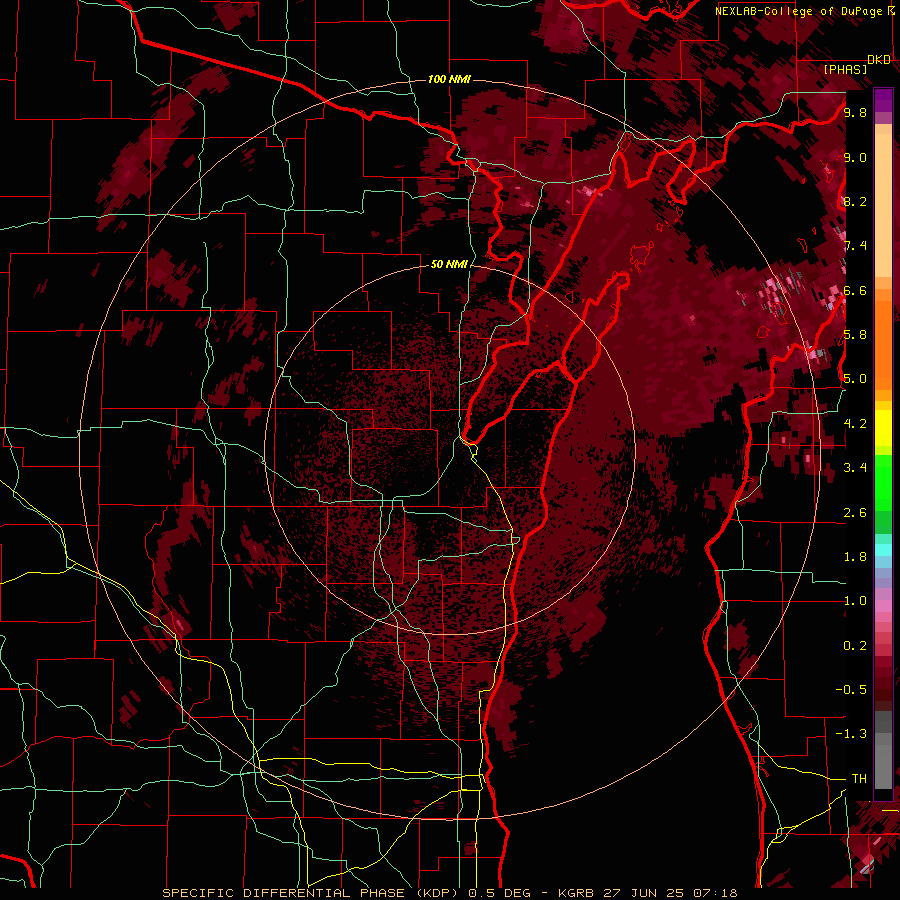Click the 0.2 value on the color scale

(855, 646)
